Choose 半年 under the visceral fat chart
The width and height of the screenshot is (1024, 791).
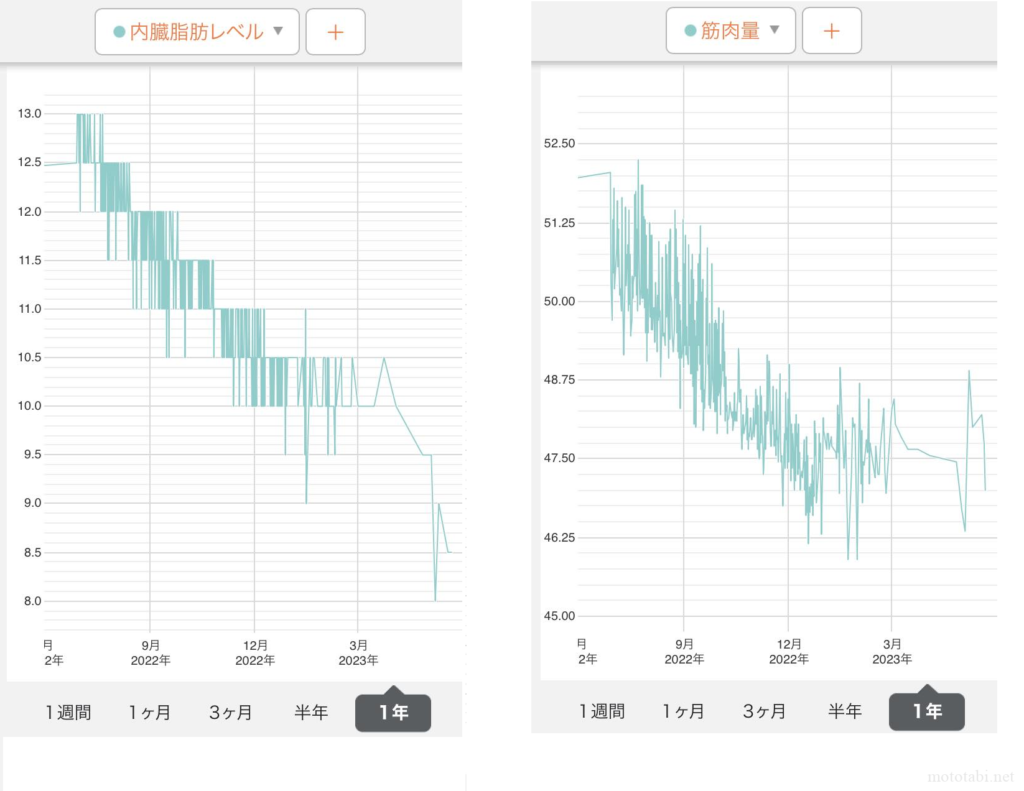[x=311, y=713]
